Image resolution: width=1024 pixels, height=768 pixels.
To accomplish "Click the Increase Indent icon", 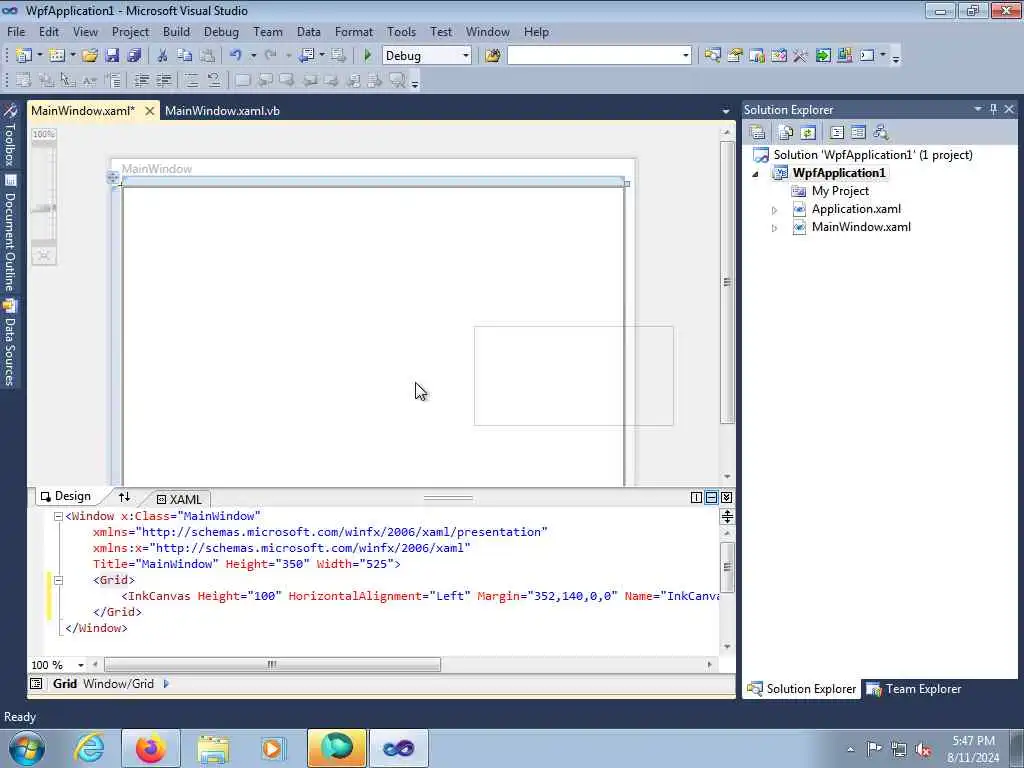I will pos(164,80).
